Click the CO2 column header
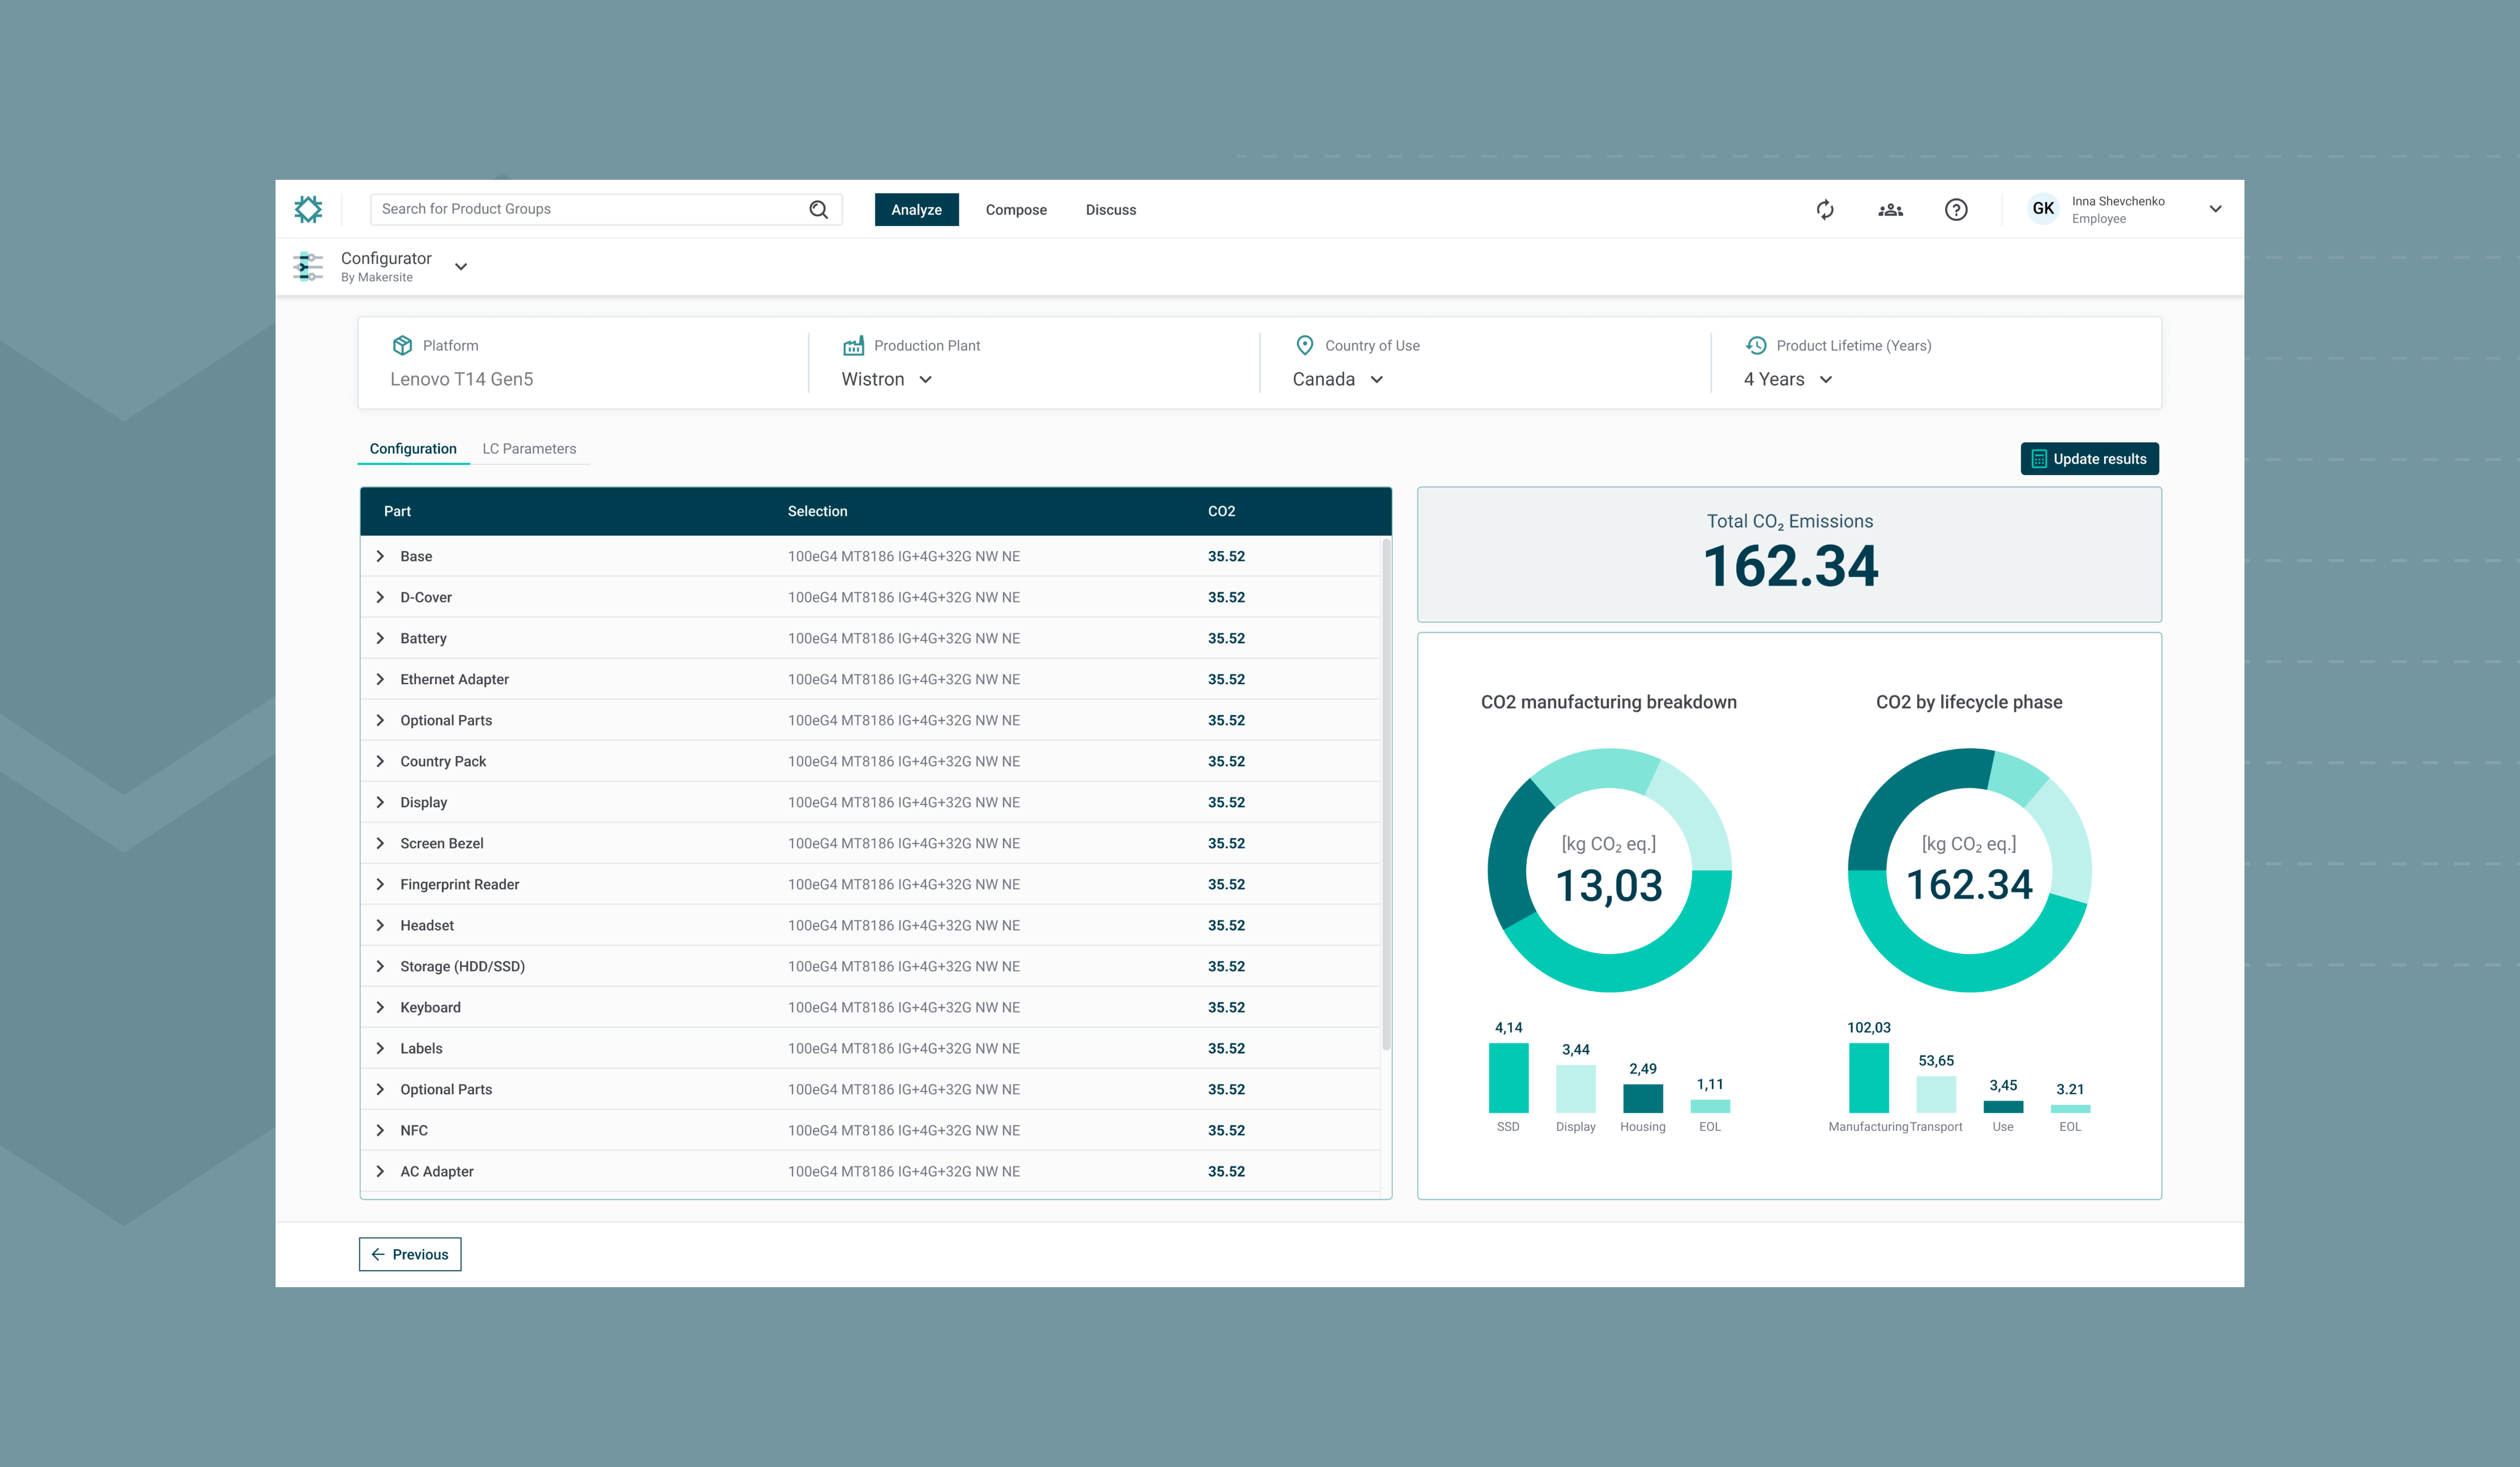2520x1467 pixels. [x=1221, y=511]
